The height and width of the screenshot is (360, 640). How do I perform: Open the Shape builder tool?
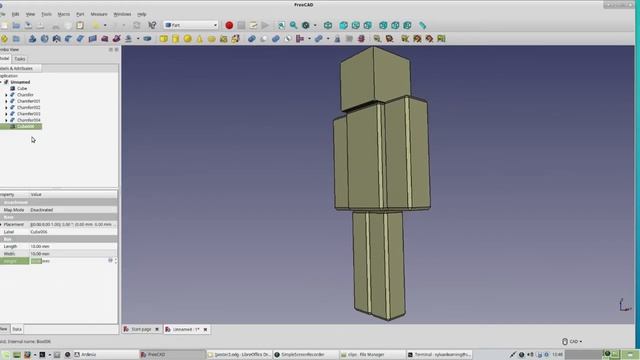(x=236, y=39)
